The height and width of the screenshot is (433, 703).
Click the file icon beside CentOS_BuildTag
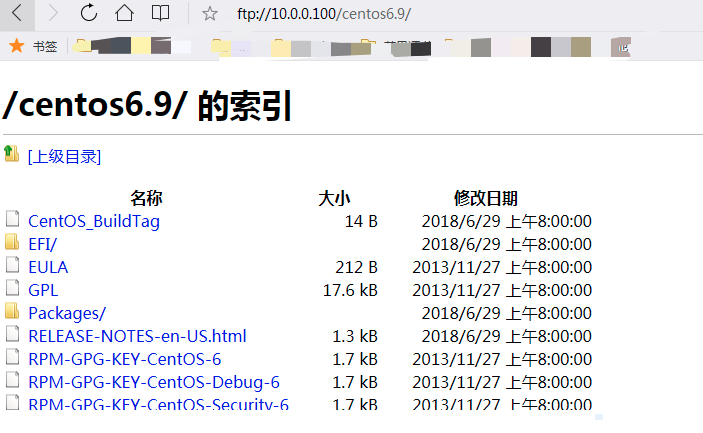point(12,219)
